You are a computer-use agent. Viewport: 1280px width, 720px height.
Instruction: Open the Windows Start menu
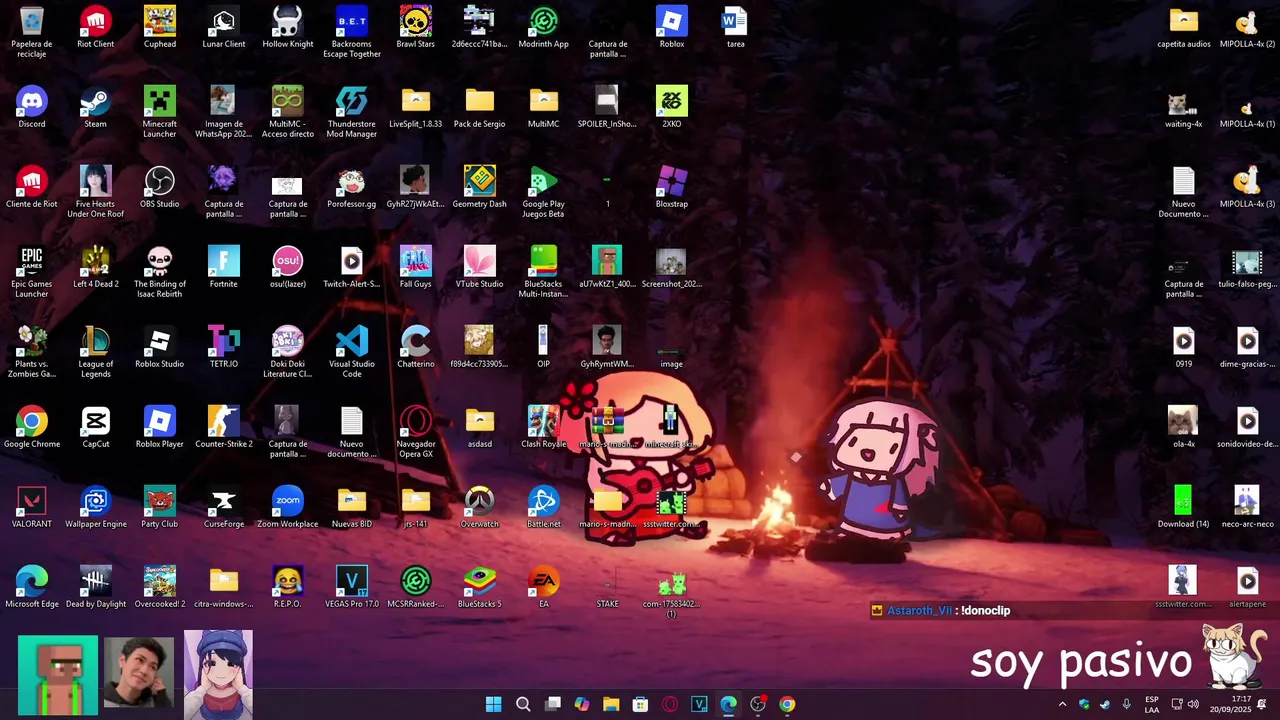click(x=494, y=704)
